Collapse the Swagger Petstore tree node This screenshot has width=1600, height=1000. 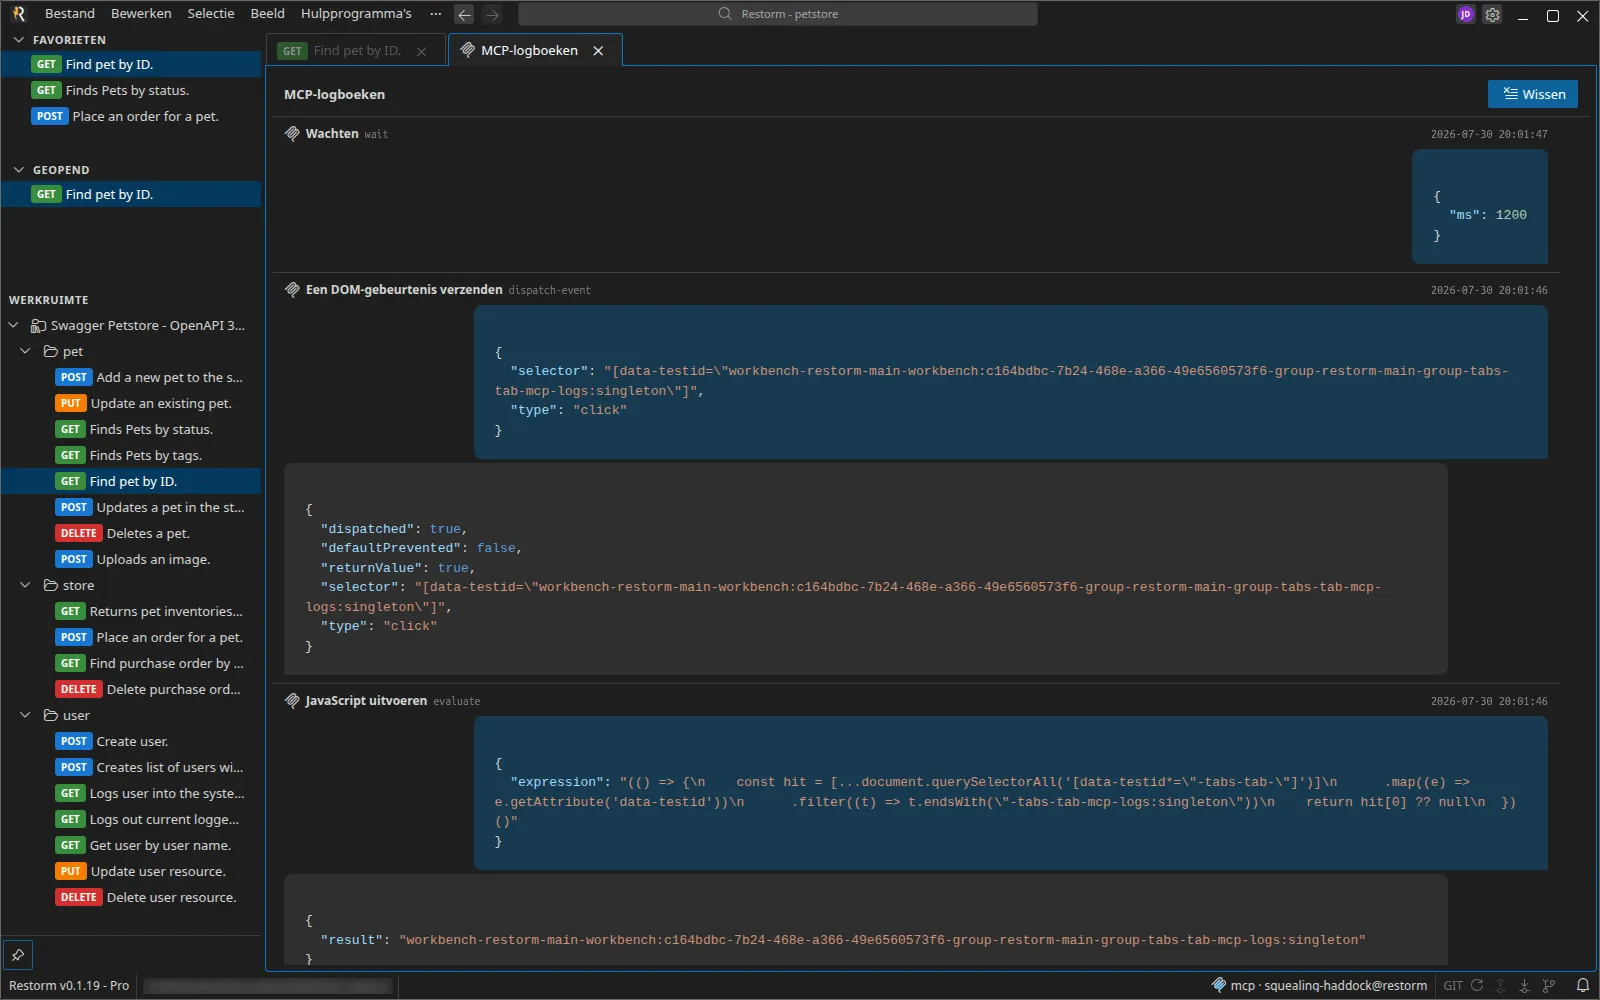tap(13, 325)
